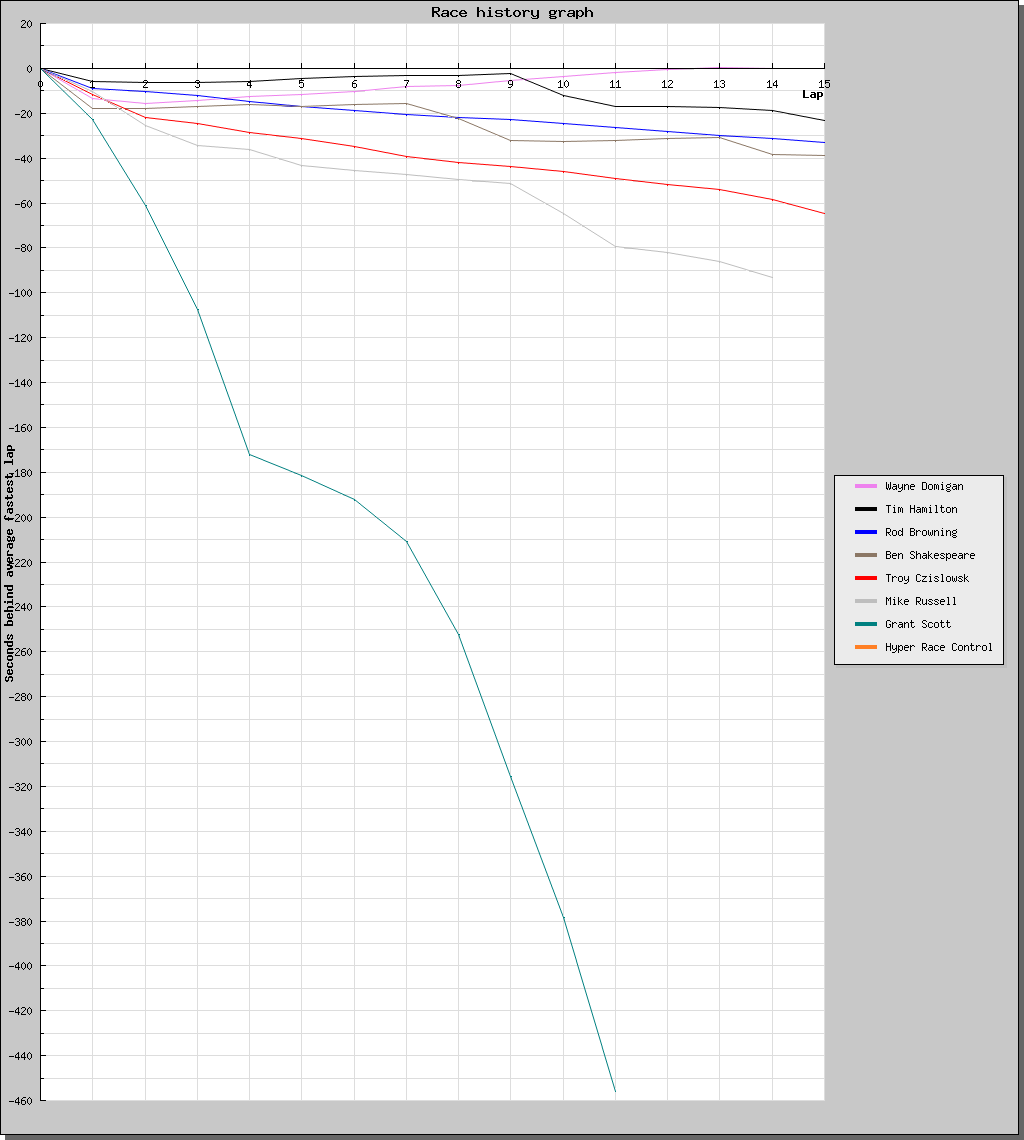Viewport: 1024px width, 1140px height.
Task: Click the -460 y-axis tick label
Action: pos(20,1101)
